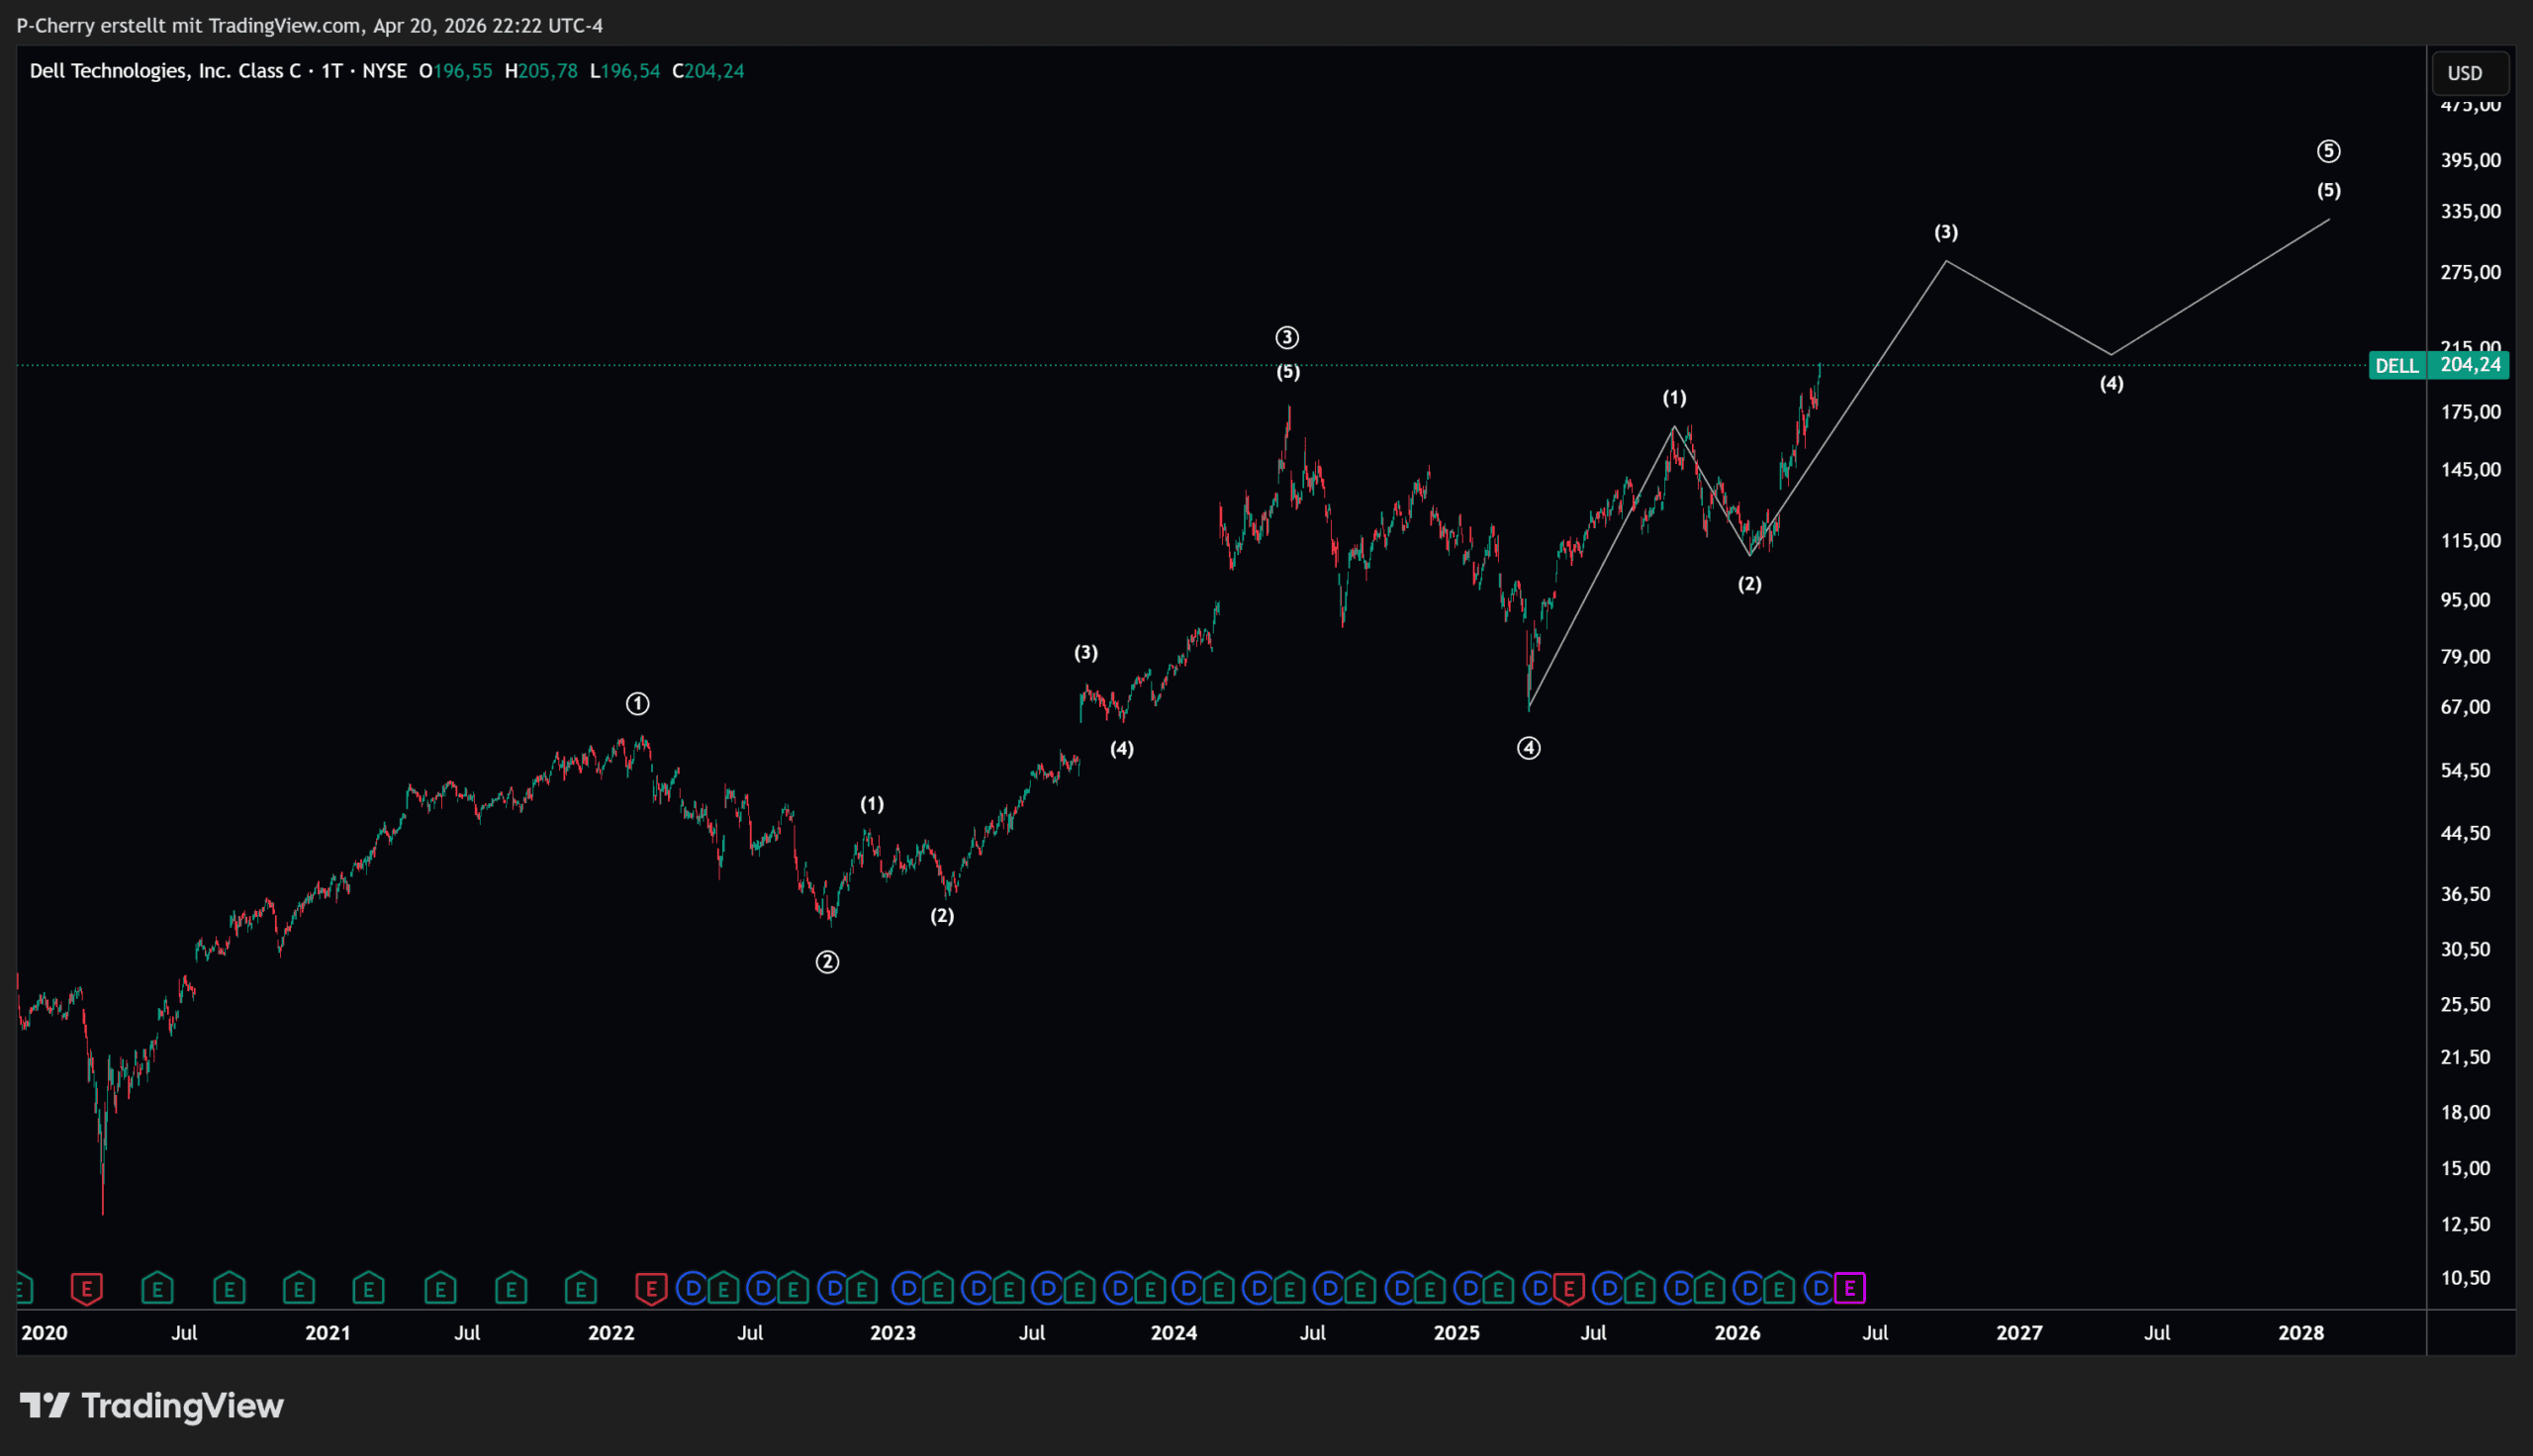Click the circled 2 wave label
Screen dimensions: 2533x1456
827,962
